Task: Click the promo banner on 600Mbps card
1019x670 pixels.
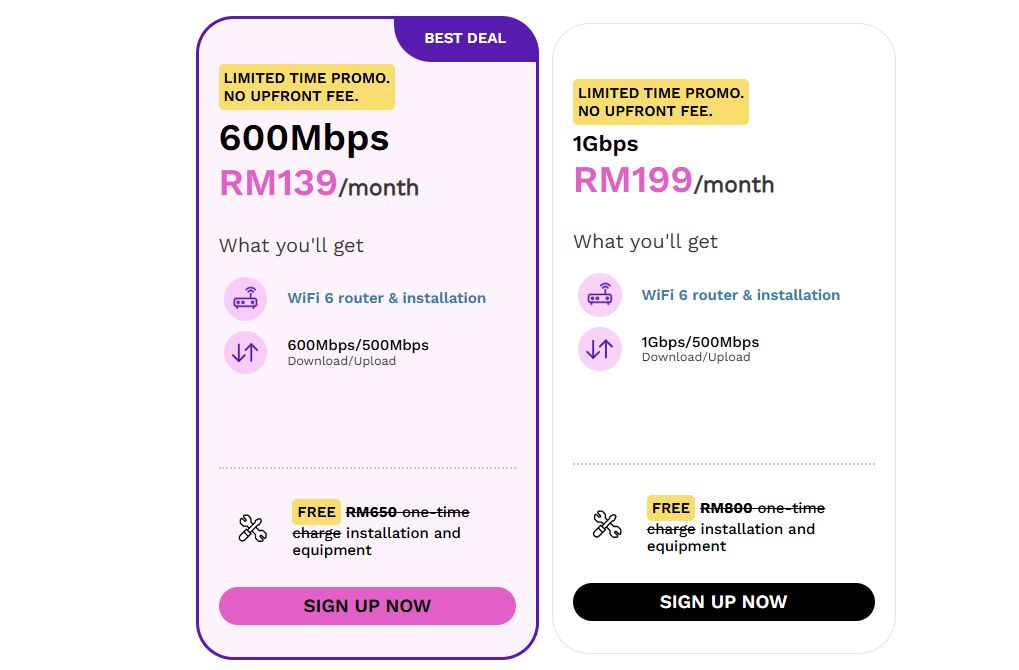Action: click(306, 88)
